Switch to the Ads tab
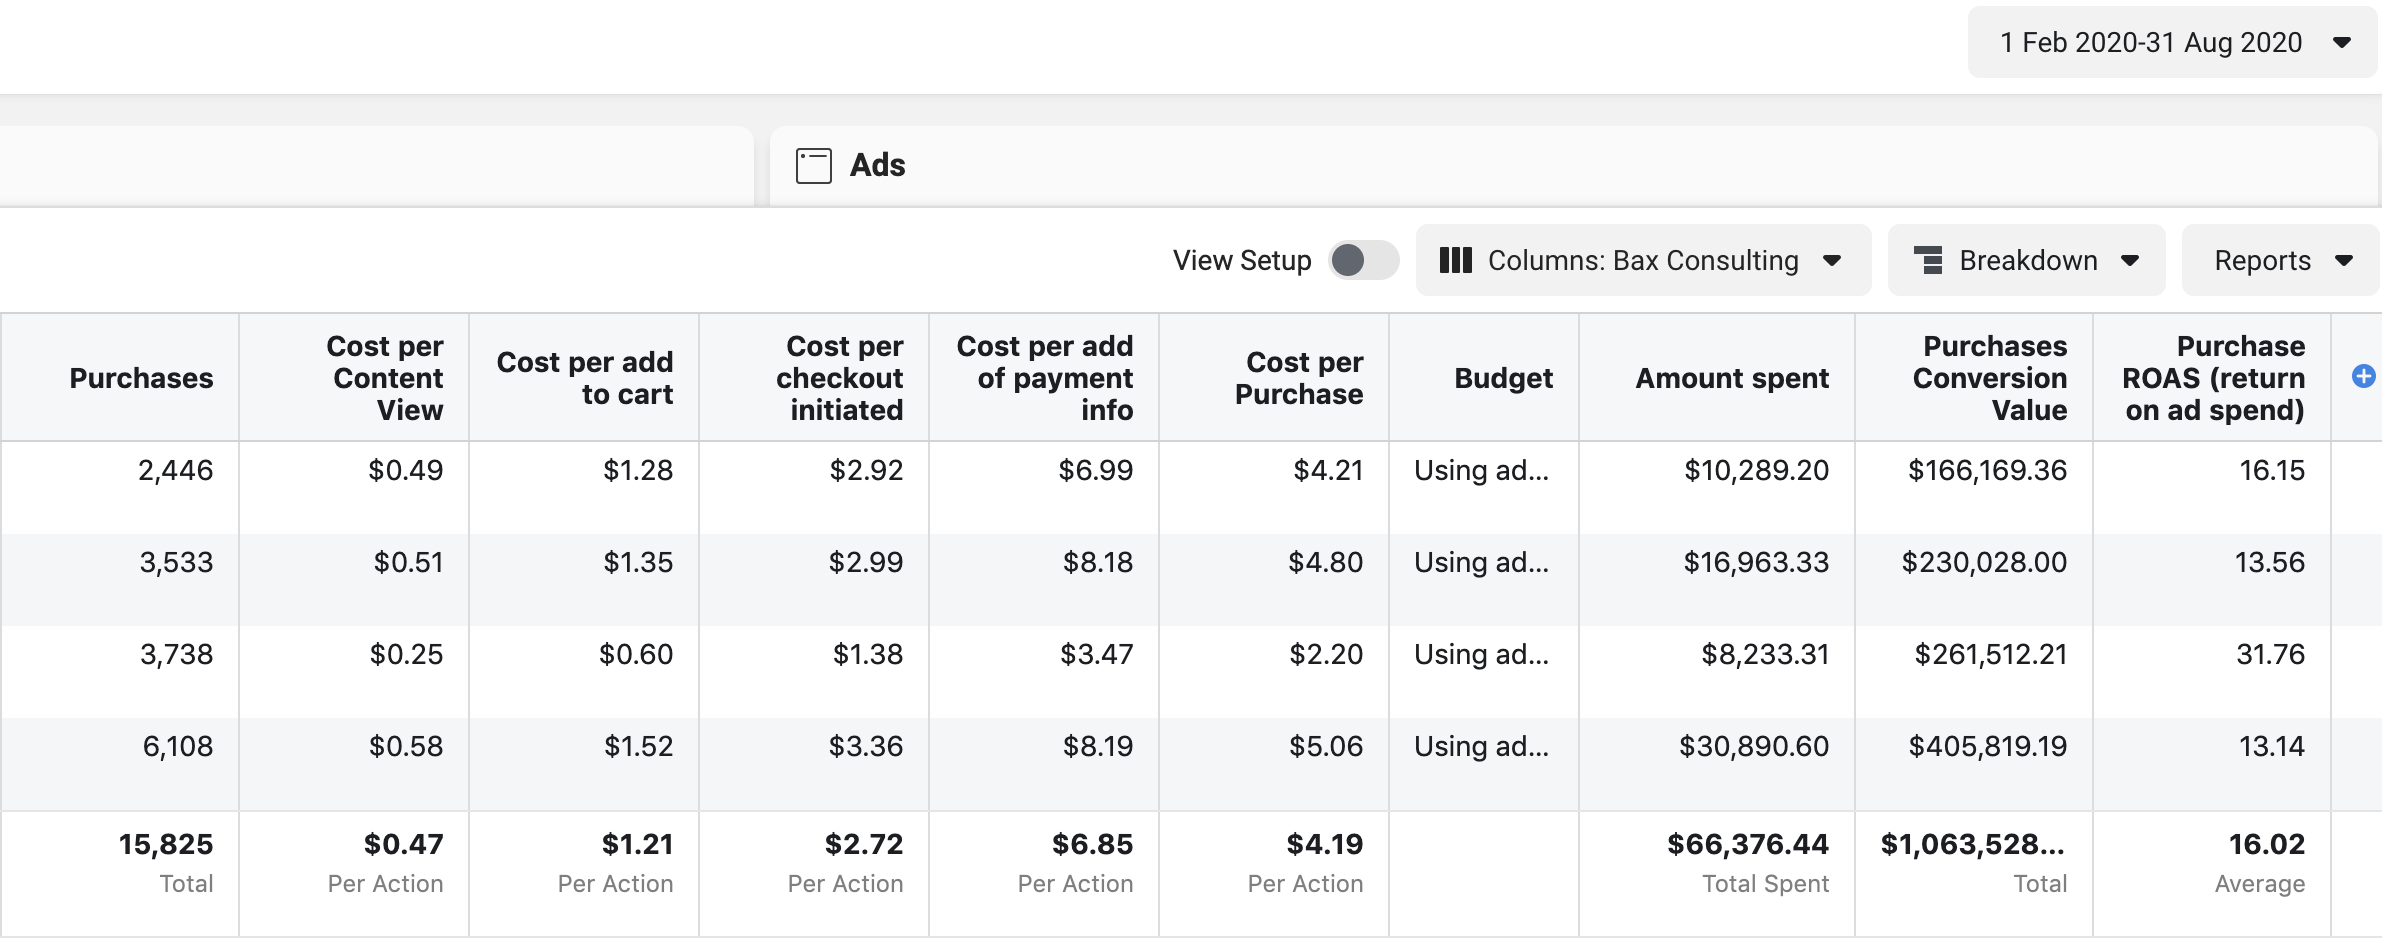Screen dimensions: 2382x944 (x=877, y=166)
